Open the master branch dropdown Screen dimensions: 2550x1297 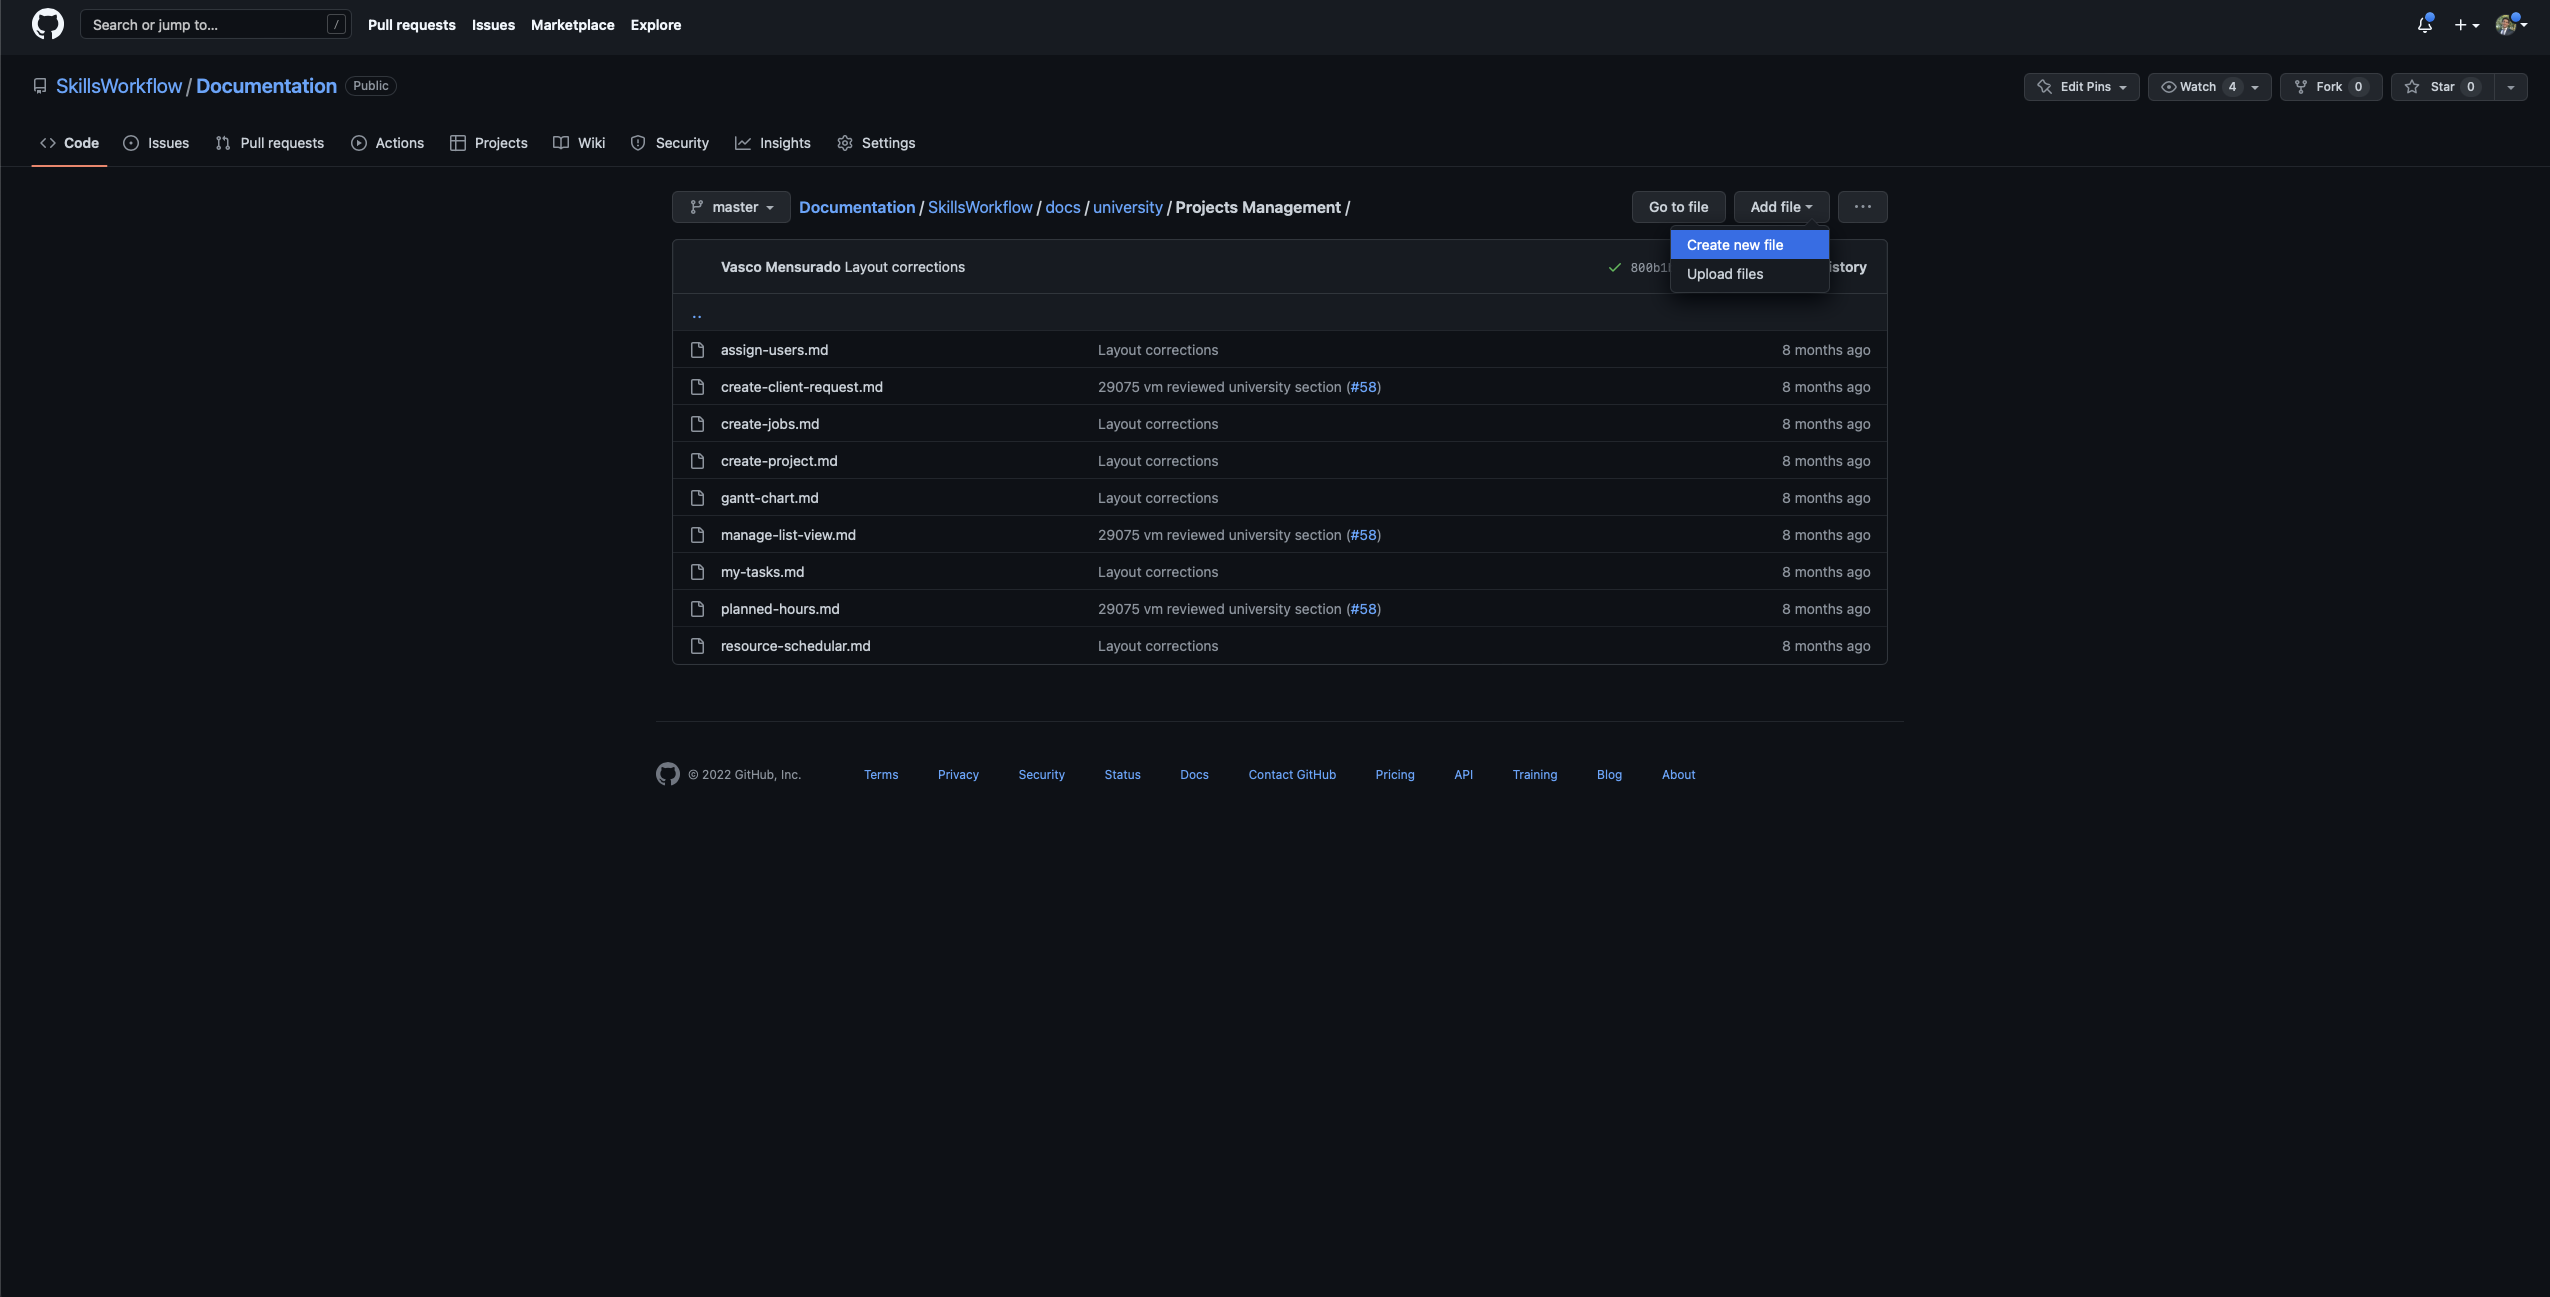click(731, 207)
